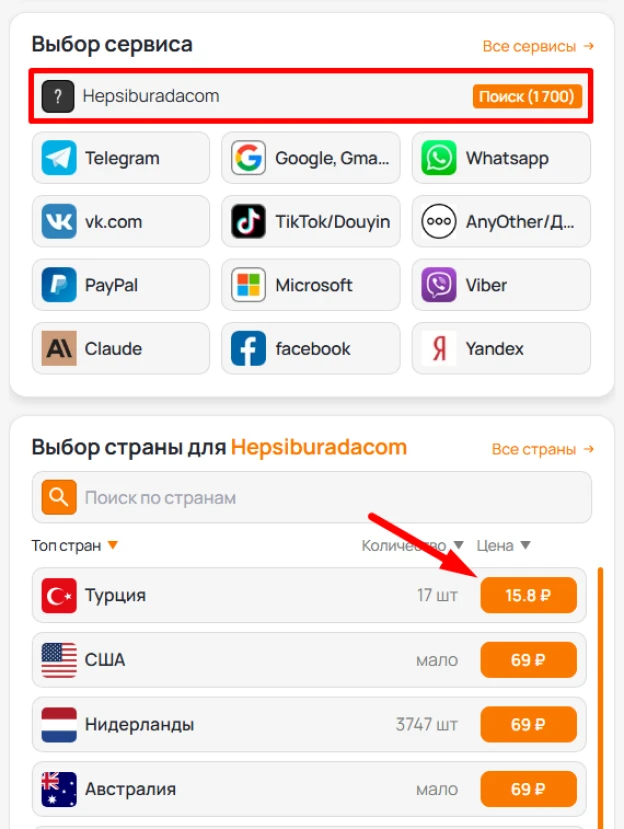Focus the Поиск по странам field

point(311,498)
